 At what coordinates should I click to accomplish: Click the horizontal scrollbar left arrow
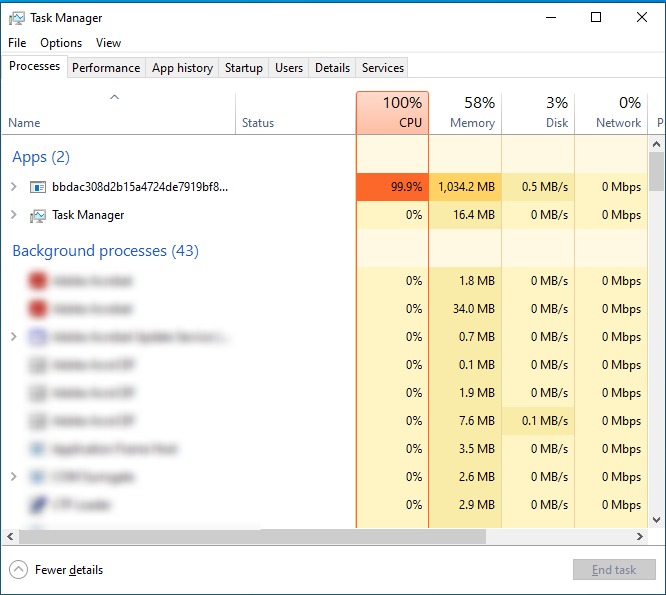pyautogui.click(x=10, y=537)
